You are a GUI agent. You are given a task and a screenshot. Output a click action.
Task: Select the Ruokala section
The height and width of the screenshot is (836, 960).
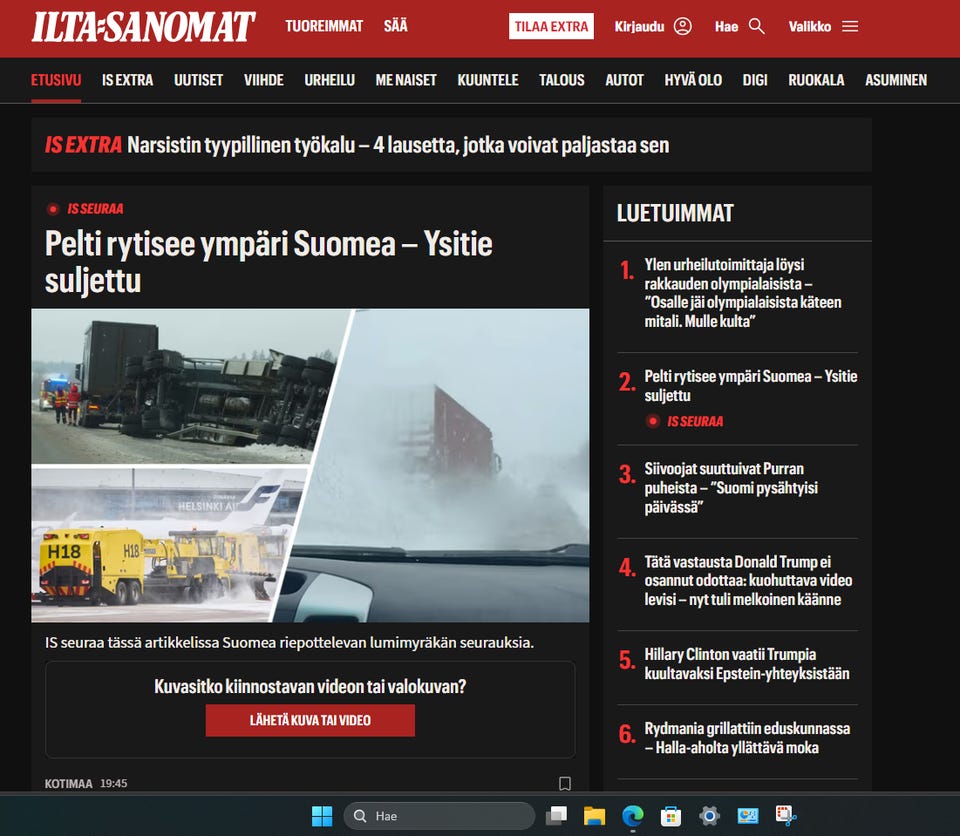(816, 80)
